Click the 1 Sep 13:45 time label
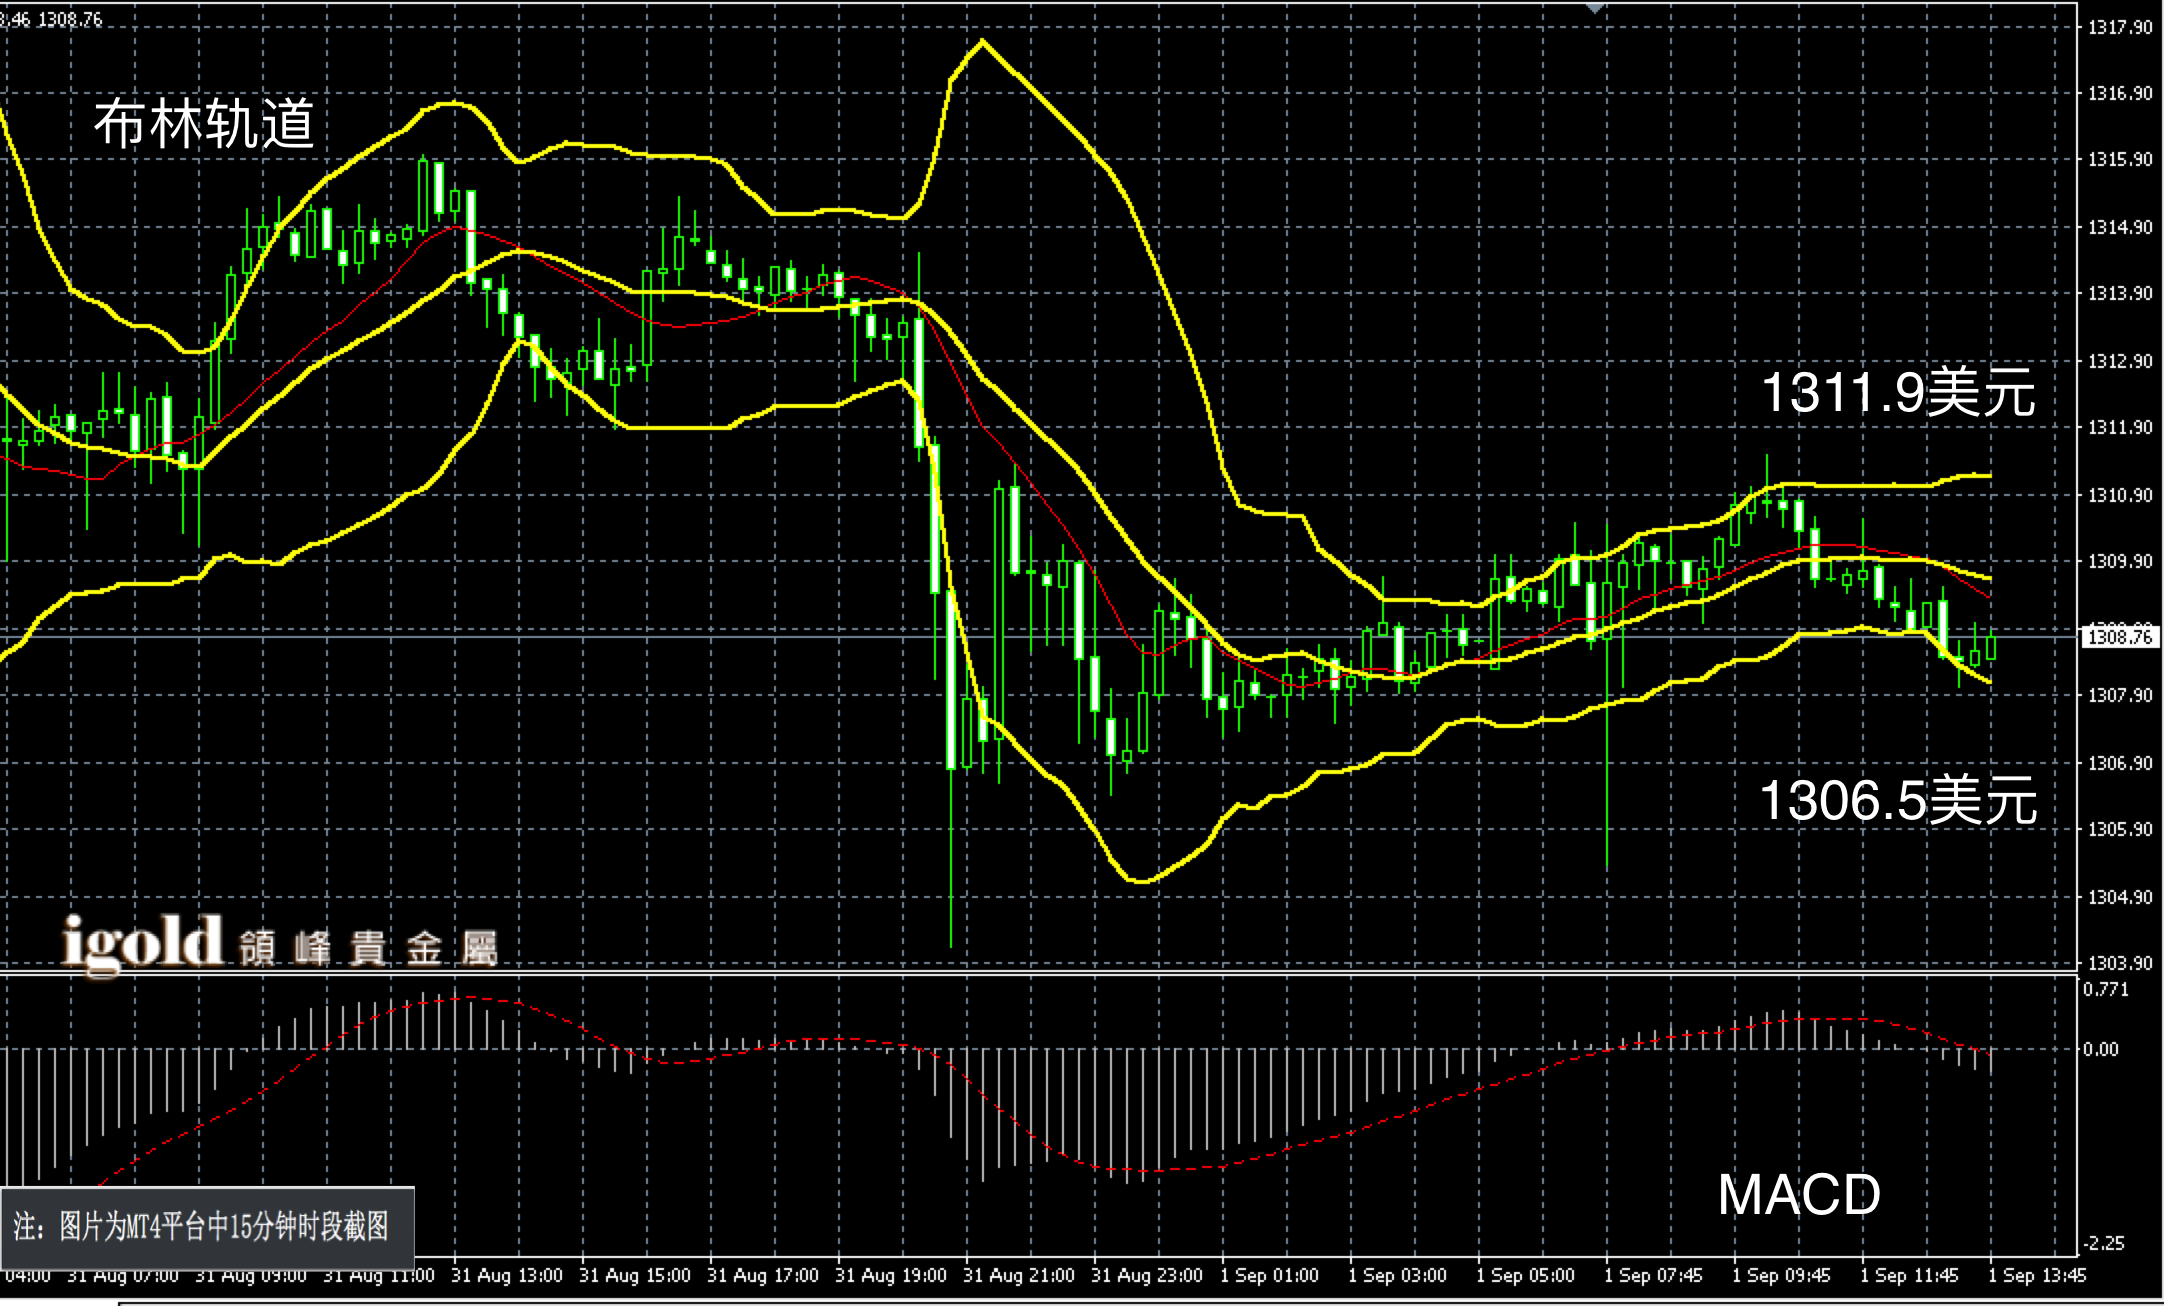The height and width of the screenshot is (1306, 2164). [x=2036, y=1276]
